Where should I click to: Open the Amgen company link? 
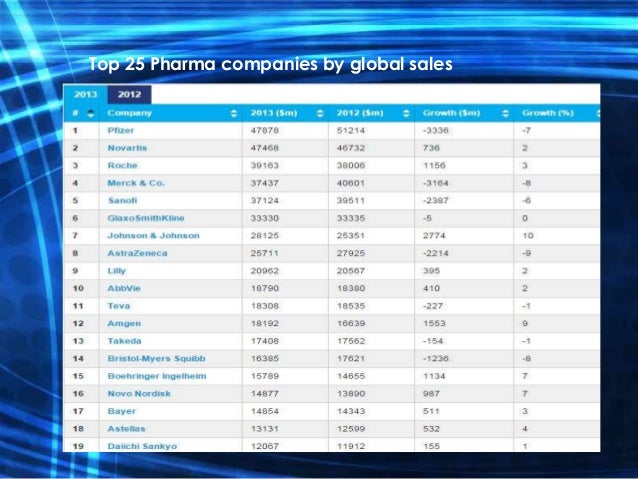coord(124,324)
